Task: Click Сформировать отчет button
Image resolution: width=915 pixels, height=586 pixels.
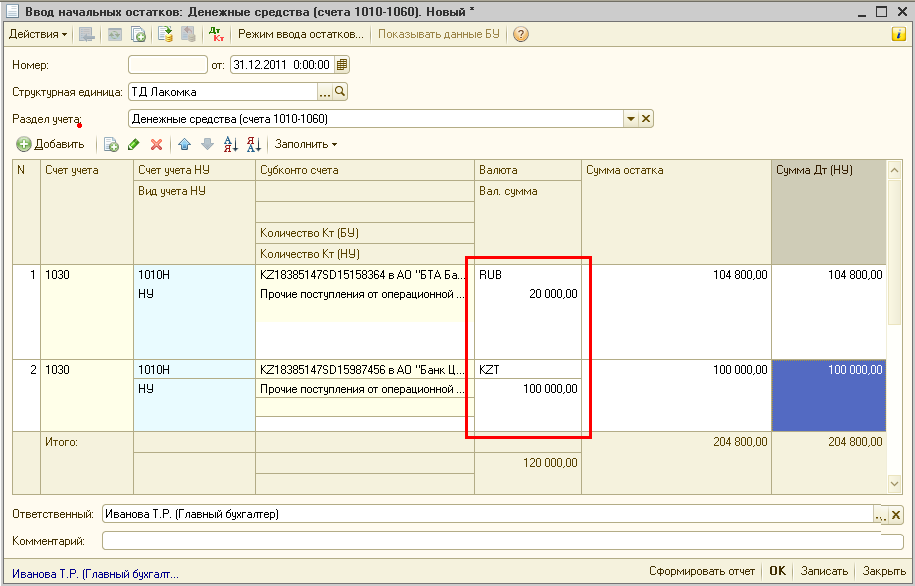Action: (701, 571)
